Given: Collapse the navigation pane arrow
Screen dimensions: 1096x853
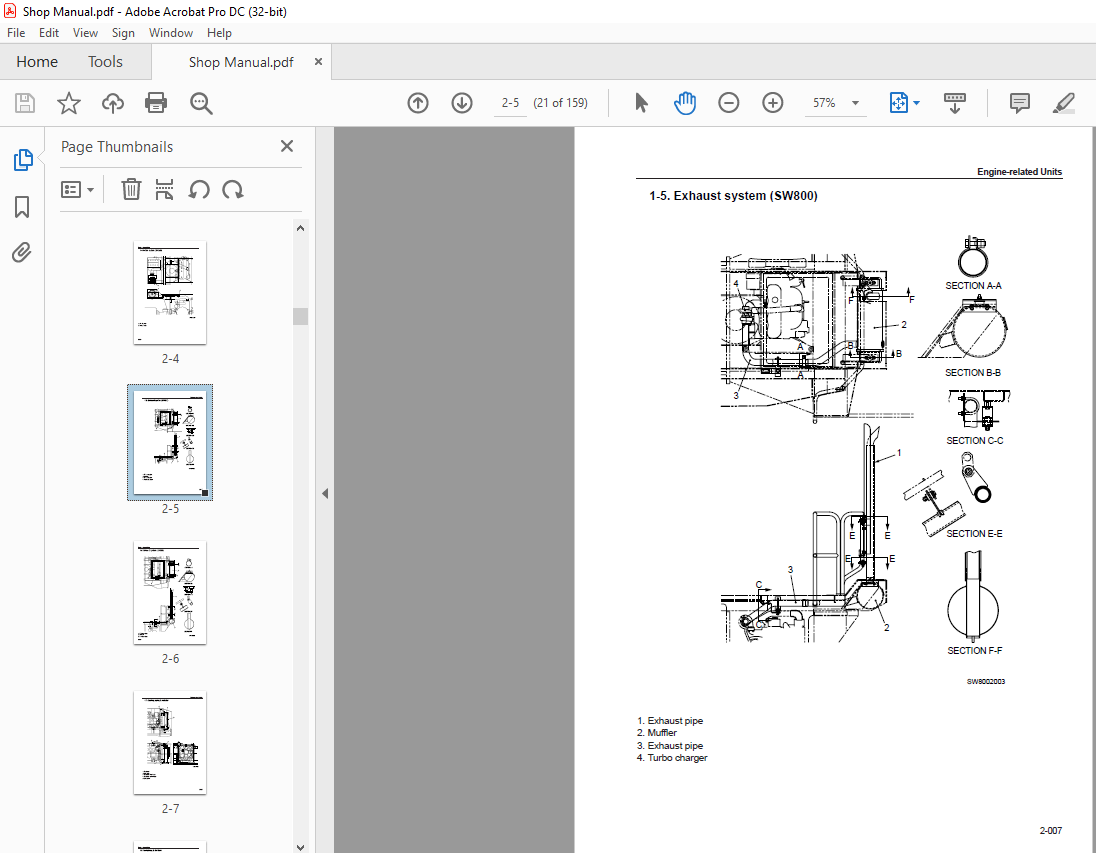Looking at the screenshot, I should [x=325, y=494].
